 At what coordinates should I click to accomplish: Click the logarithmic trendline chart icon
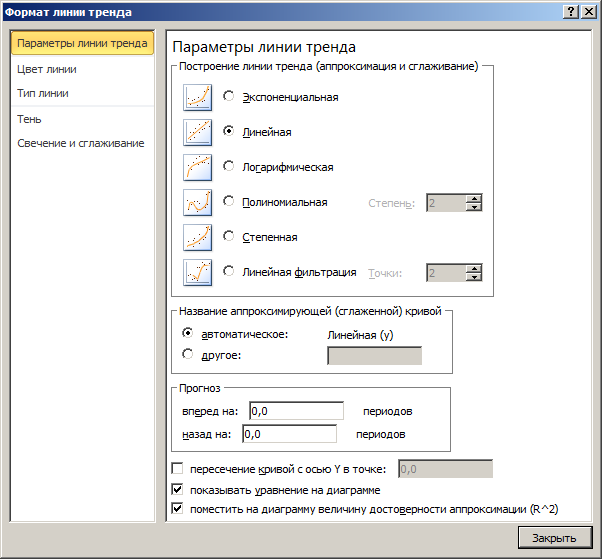[197, 167]
